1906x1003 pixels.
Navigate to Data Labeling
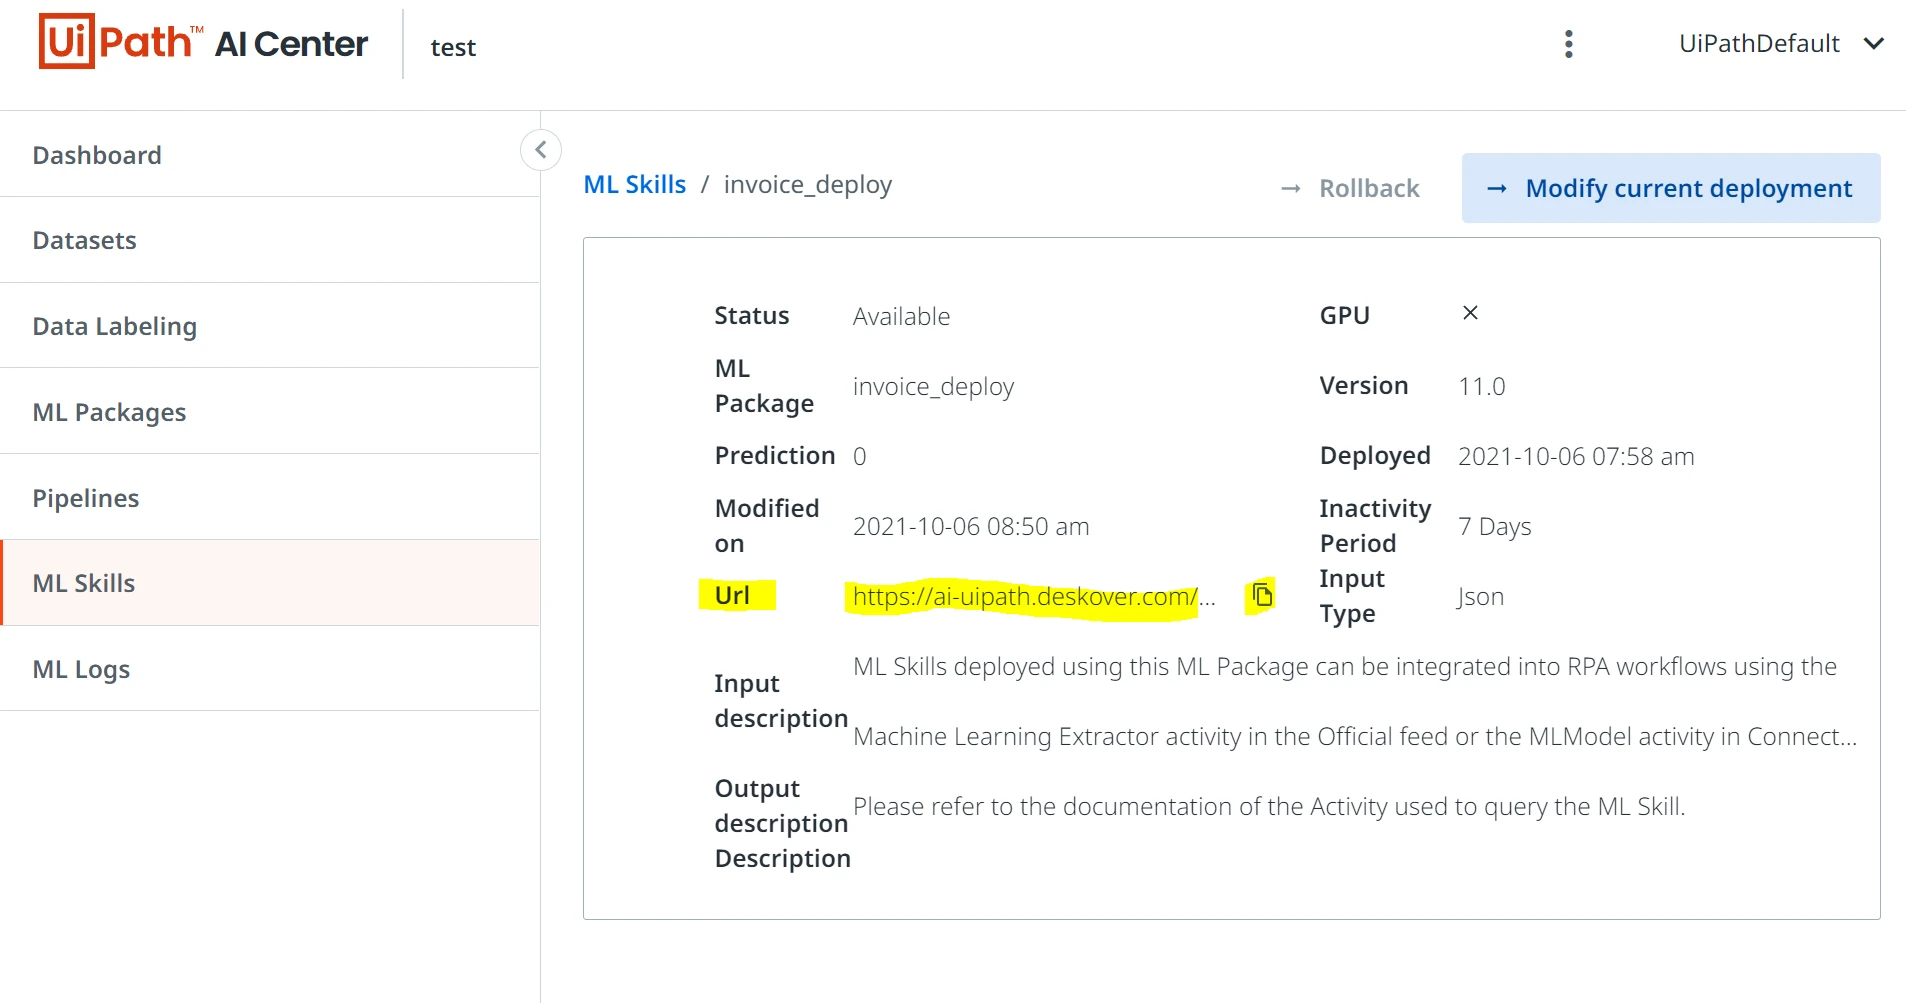coord(270,326)
